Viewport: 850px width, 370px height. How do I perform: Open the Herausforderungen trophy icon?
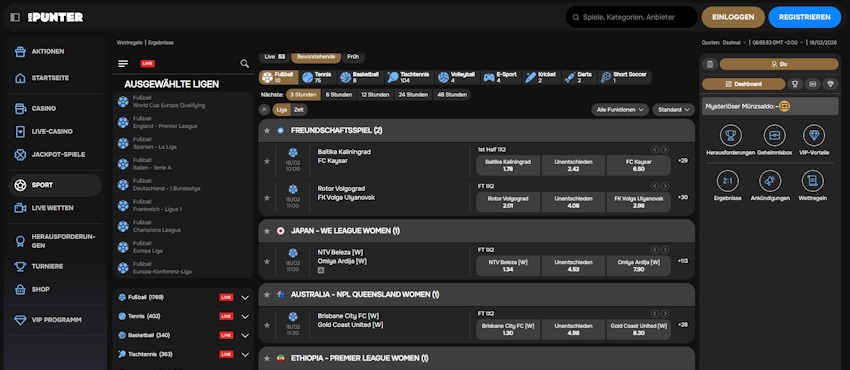tap(730, 135)
